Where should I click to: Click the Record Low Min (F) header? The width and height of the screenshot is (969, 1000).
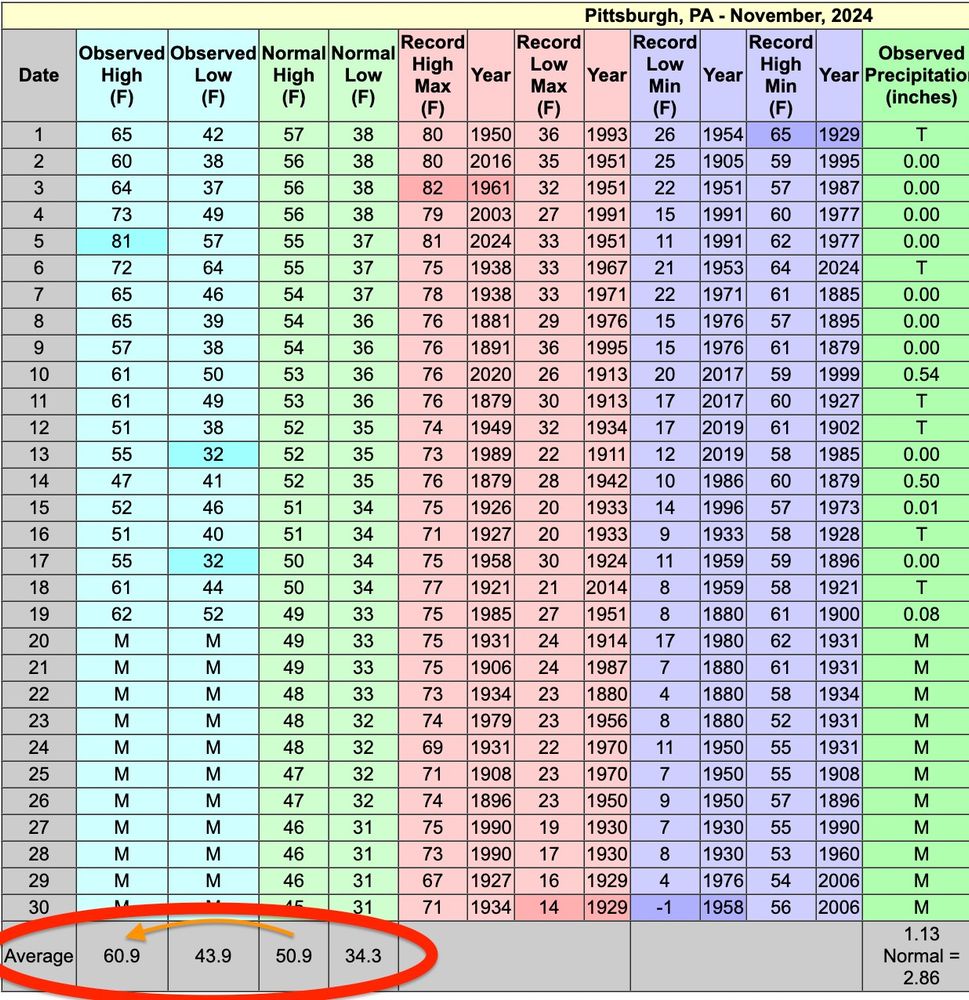(666, 75)
